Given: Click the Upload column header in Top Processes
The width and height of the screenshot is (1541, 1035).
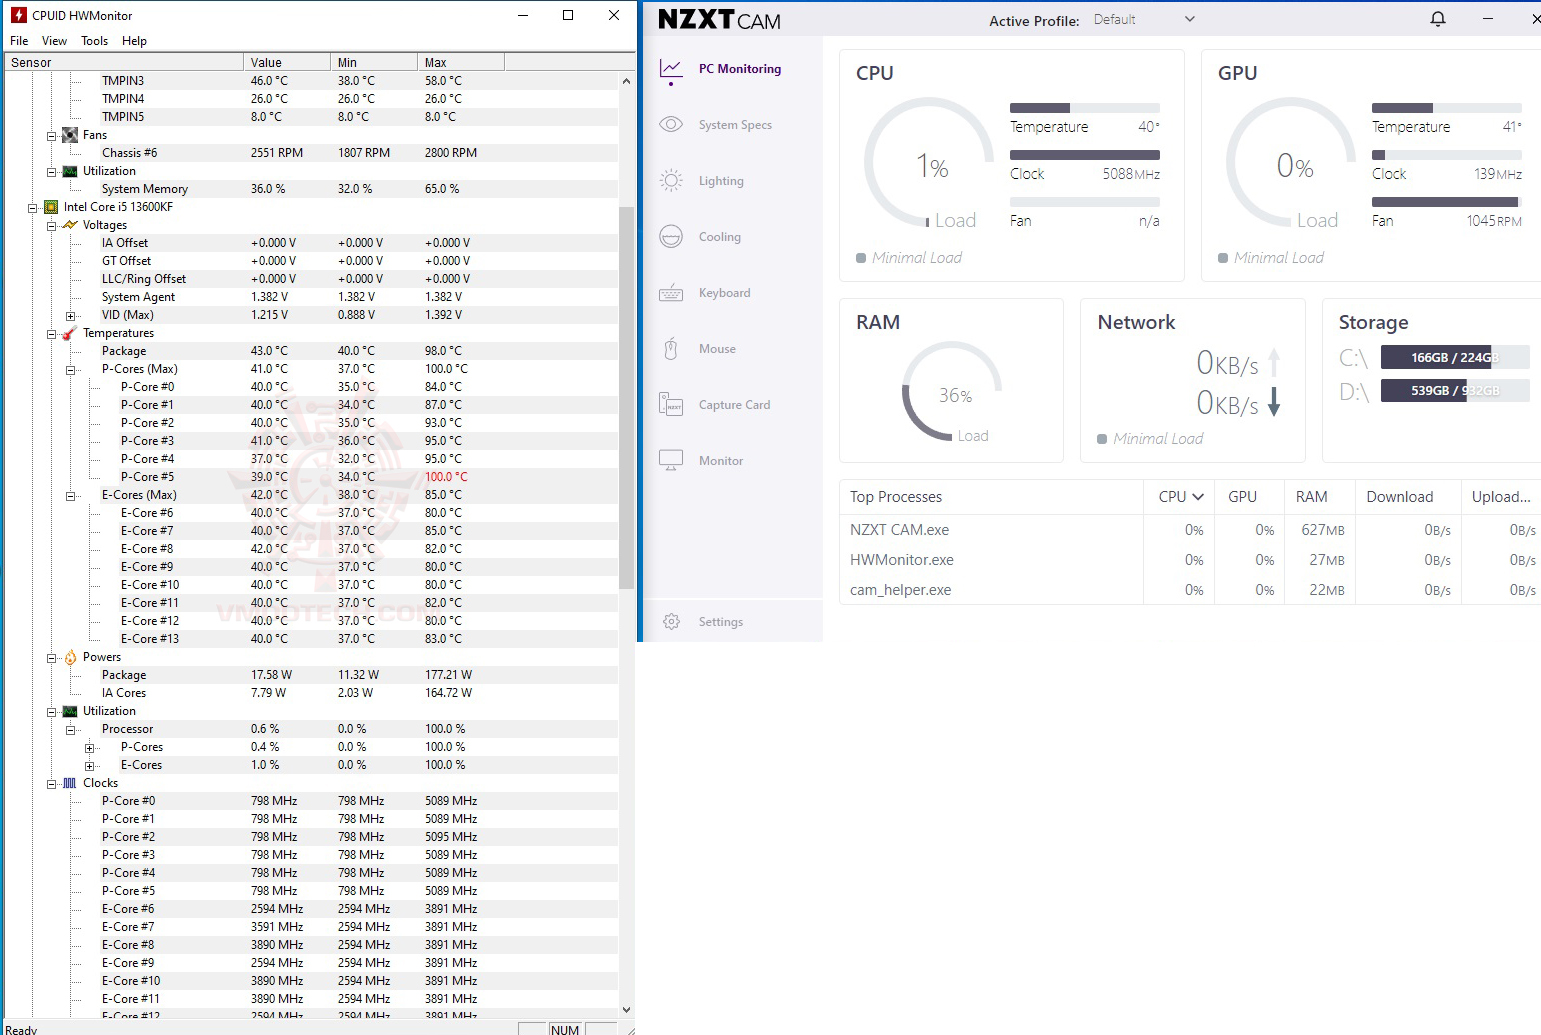Looking at the screenshot, I should (1501, 497).
